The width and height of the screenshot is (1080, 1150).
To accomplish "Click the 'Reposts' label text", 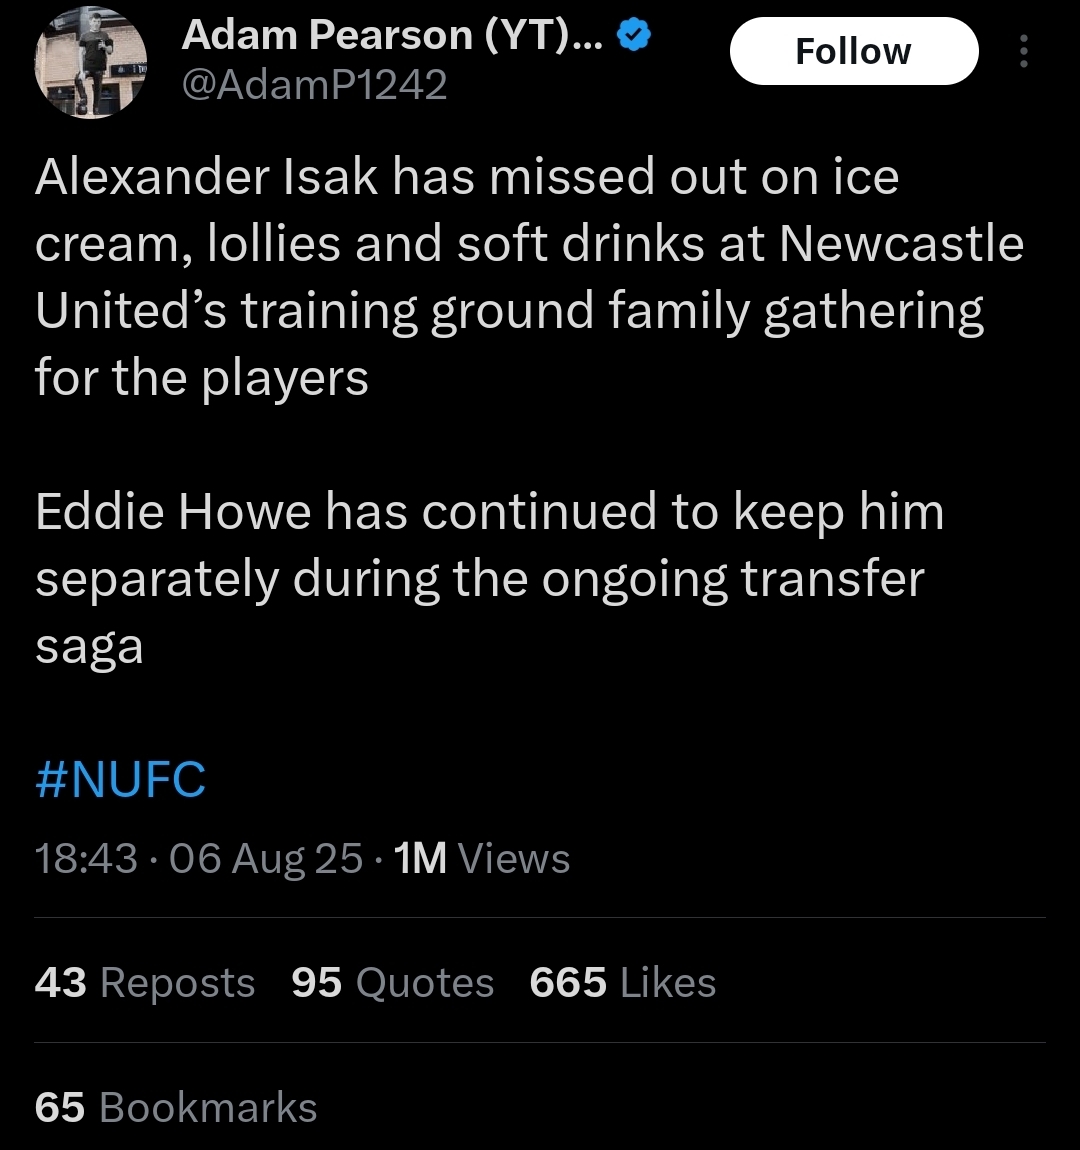I will (x=177, y=983).
